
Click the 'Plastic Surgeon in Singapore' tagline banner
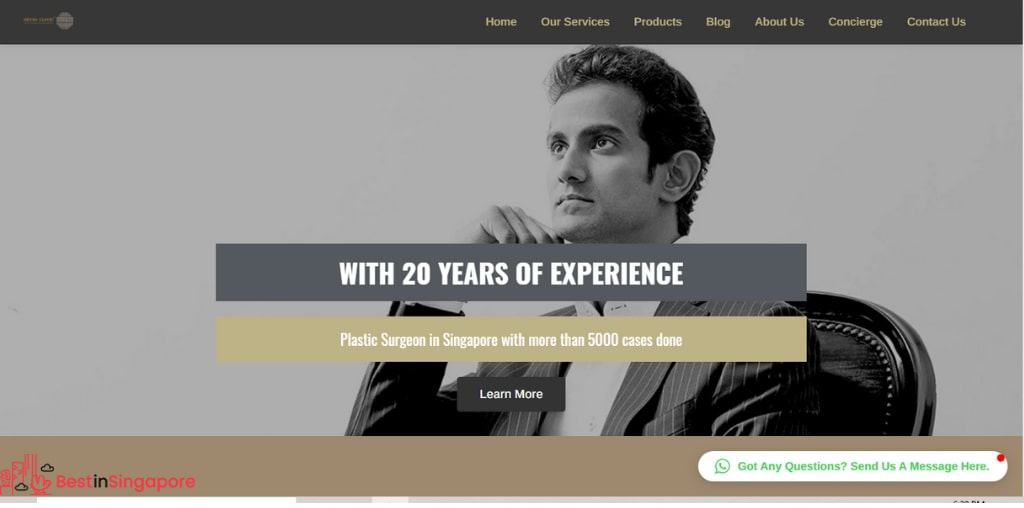[511, 340]
